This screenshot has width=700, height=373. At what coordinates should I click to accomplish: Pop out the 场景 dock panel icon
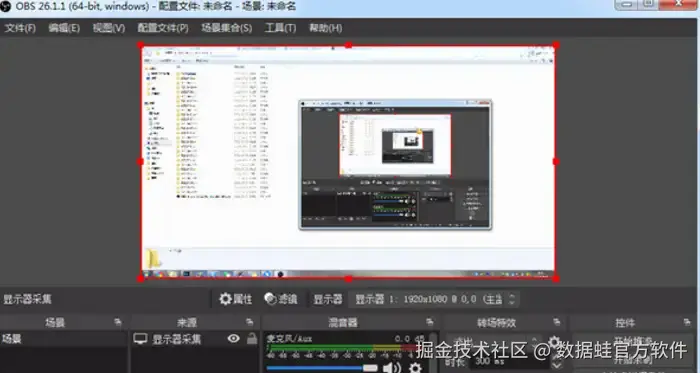[117, 322]
